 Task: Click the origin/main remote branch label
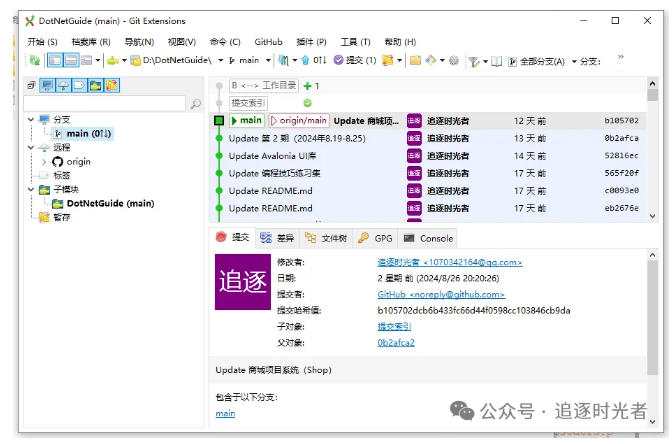(x=299, y=121)
